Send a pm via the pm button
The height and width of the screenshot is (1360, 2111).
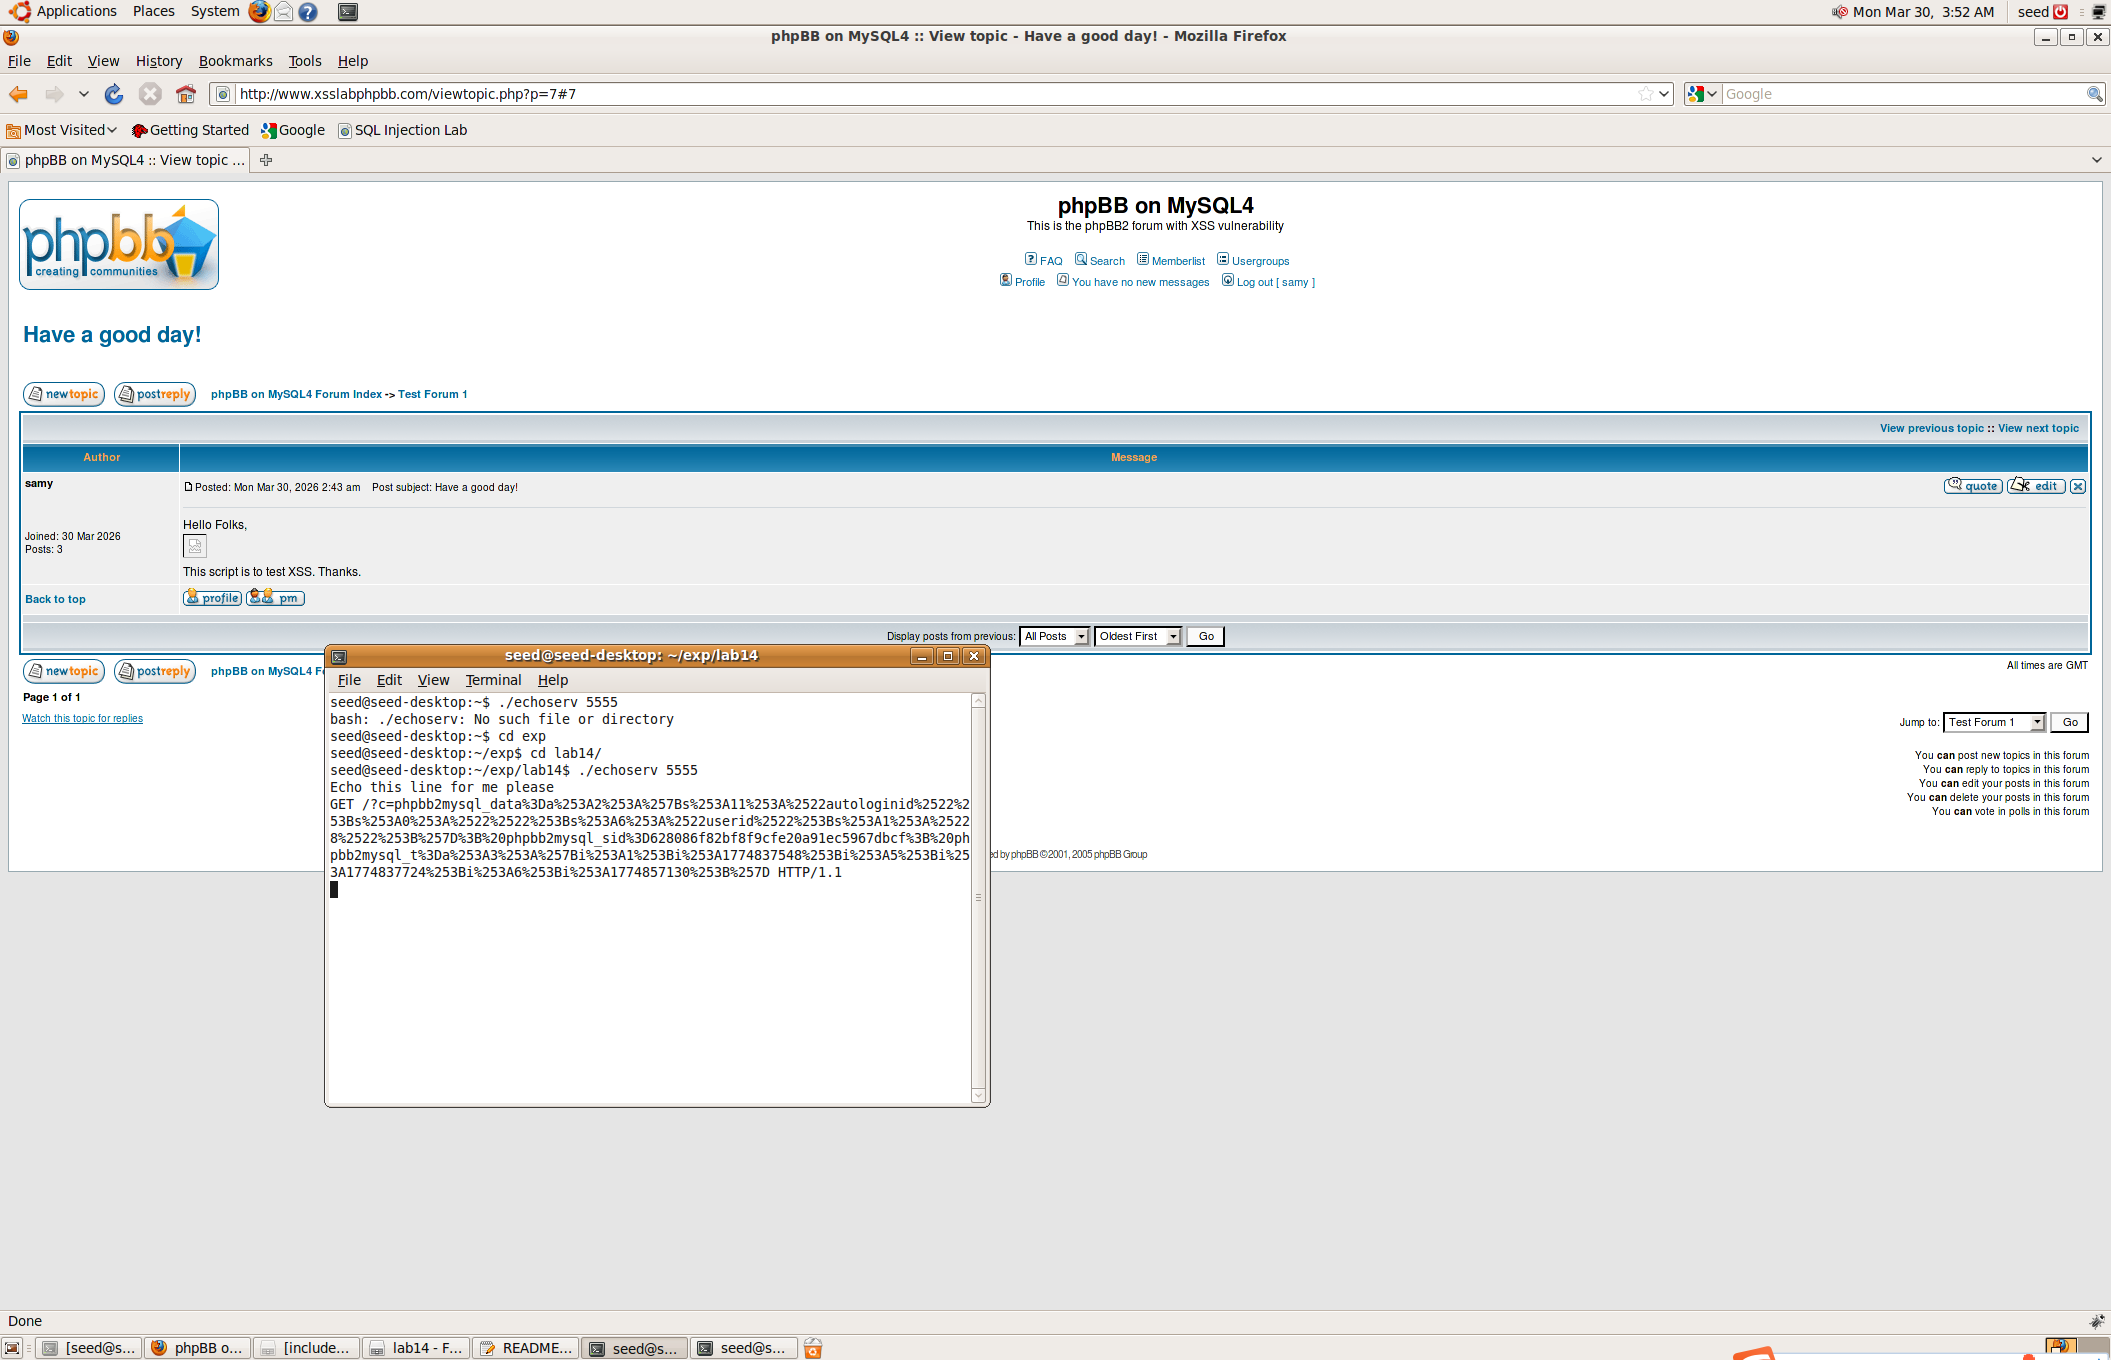pyautogui.click(x=276, y=598)
